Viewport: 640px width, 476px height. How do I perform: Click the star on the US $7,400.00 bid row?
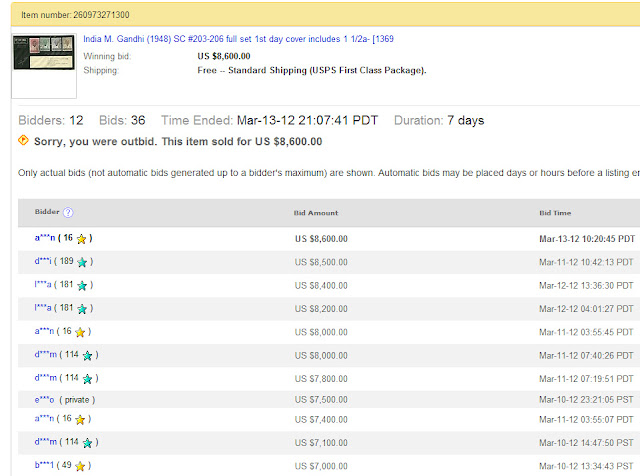pyautogui.click(x=82, y=420)
